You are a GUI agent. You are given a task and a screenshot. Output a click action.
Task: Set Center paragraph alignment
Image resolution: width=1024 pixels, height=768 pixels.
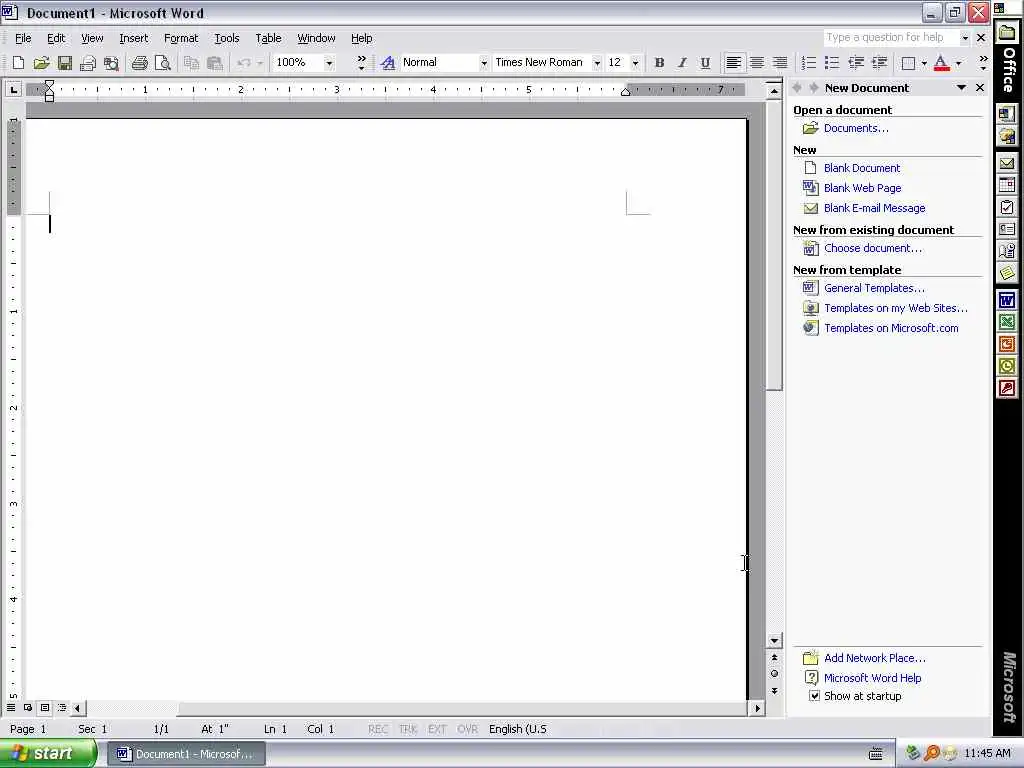coord(757,63)
